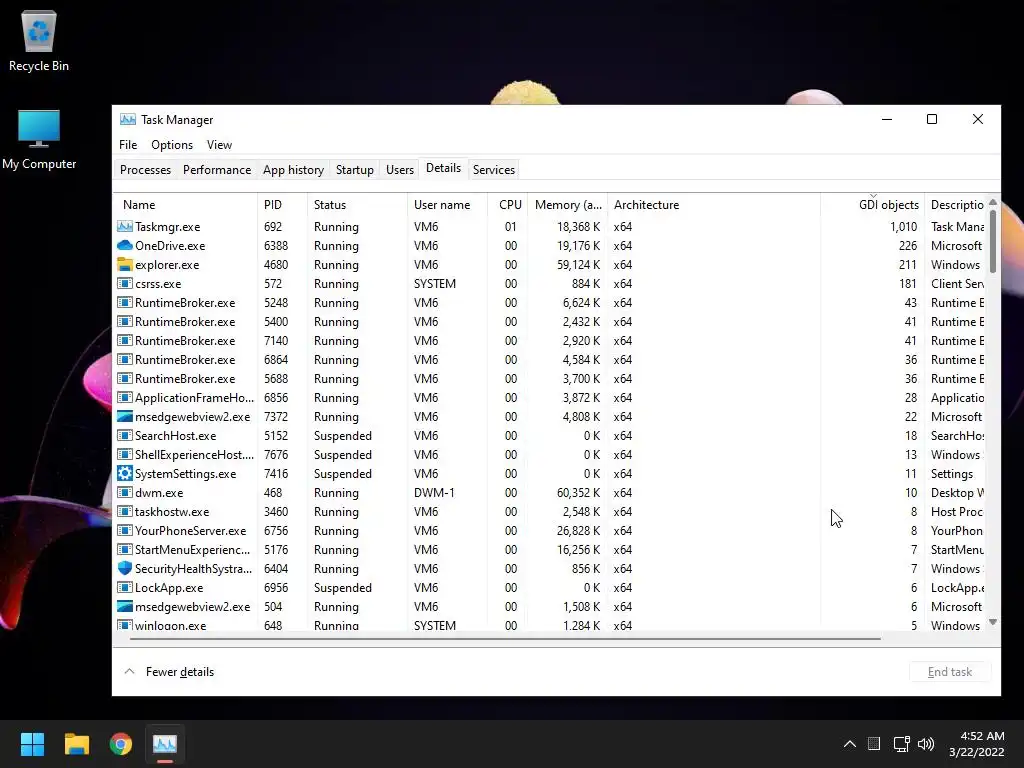
Task: Click the 1,010 GDI objects value
Action: (x=903, y=227)
